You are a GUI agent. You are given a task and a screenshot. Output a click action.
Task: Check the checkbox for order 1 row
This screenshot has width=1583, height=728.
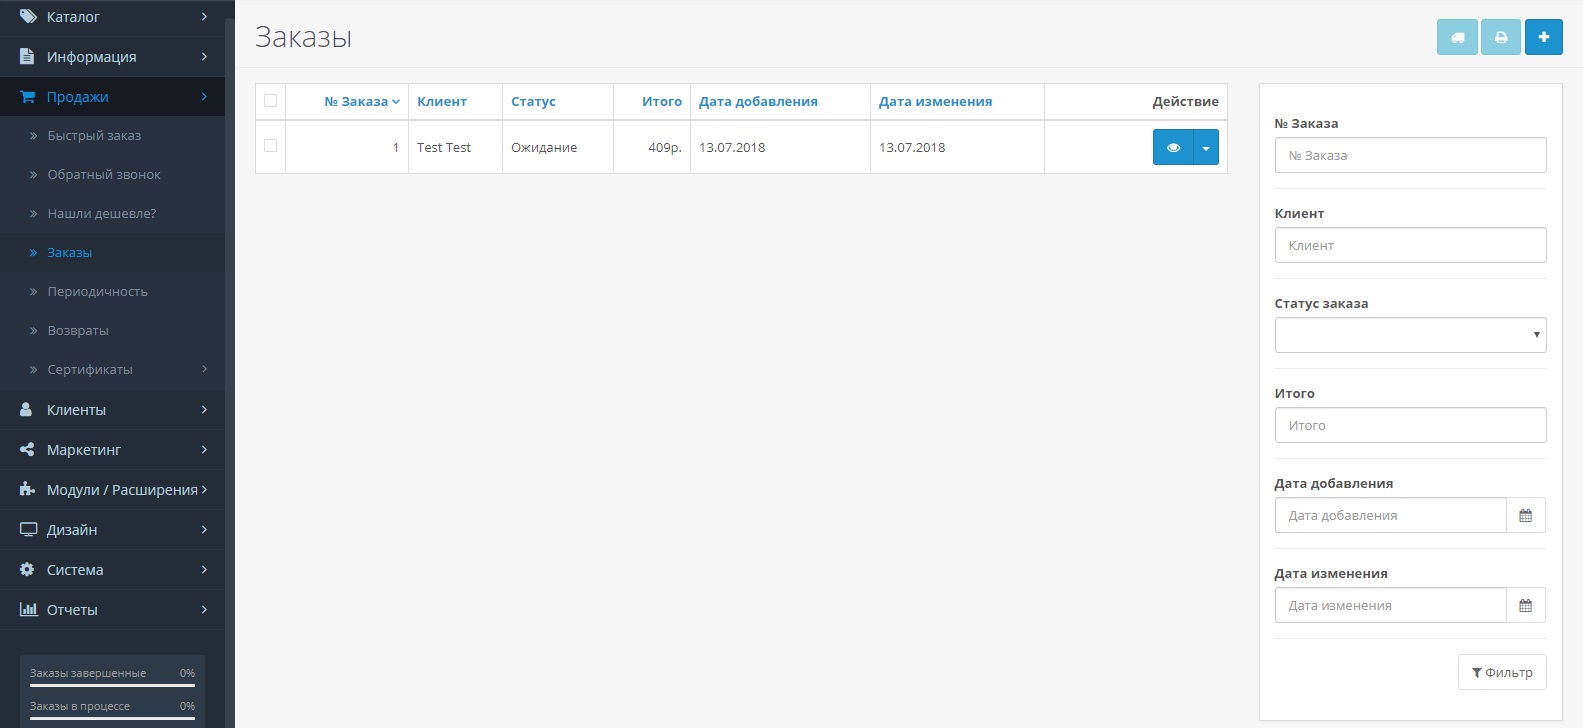pos(270,146)
